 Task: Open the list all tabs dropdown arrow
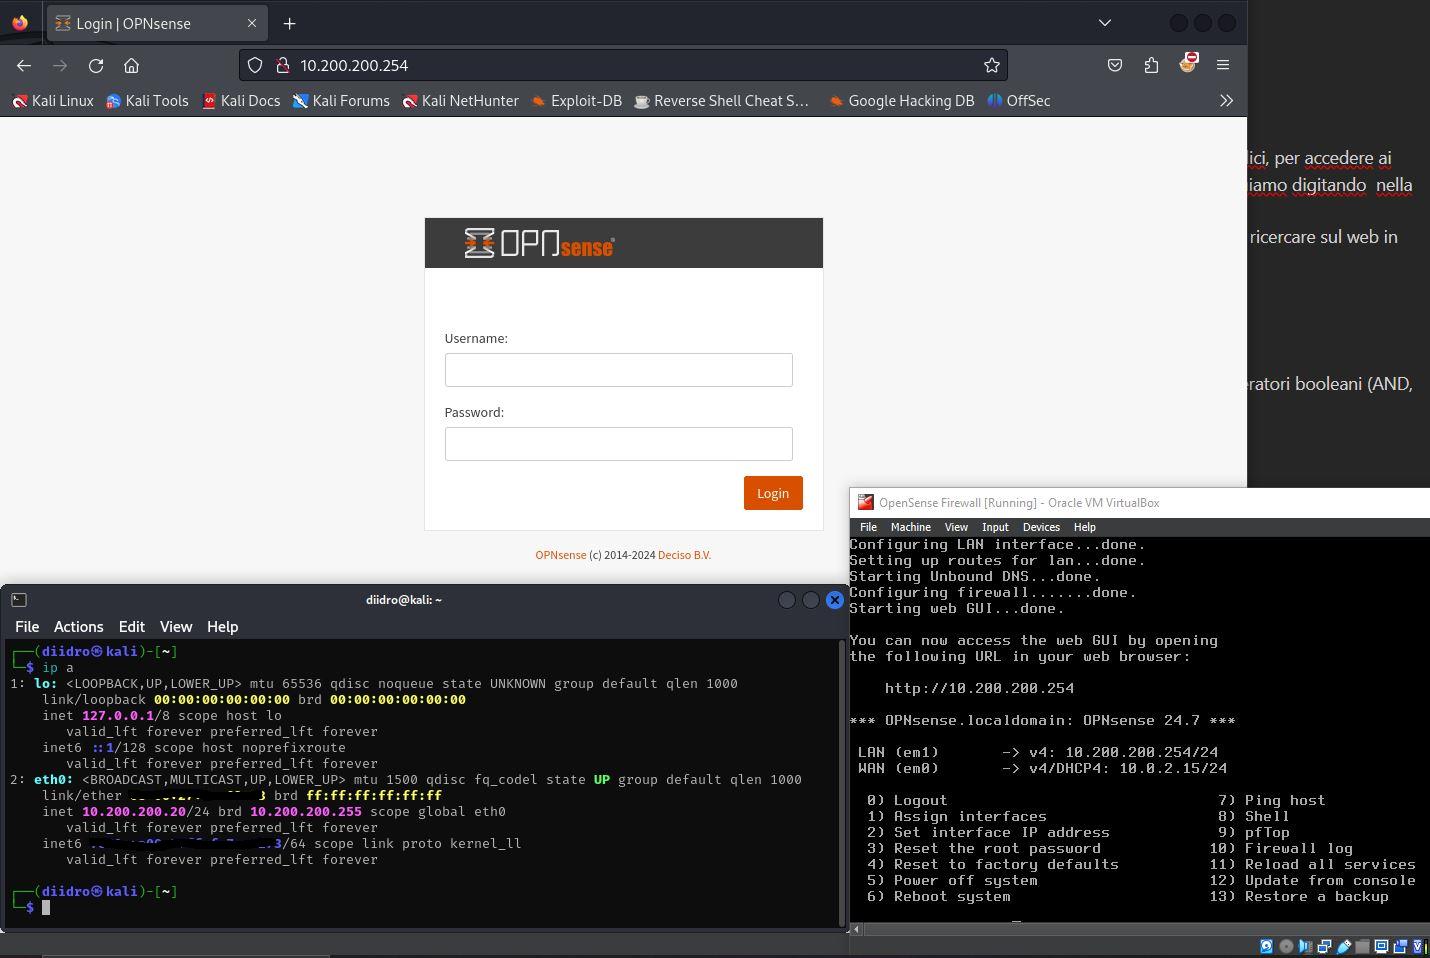pos(1104,22)
